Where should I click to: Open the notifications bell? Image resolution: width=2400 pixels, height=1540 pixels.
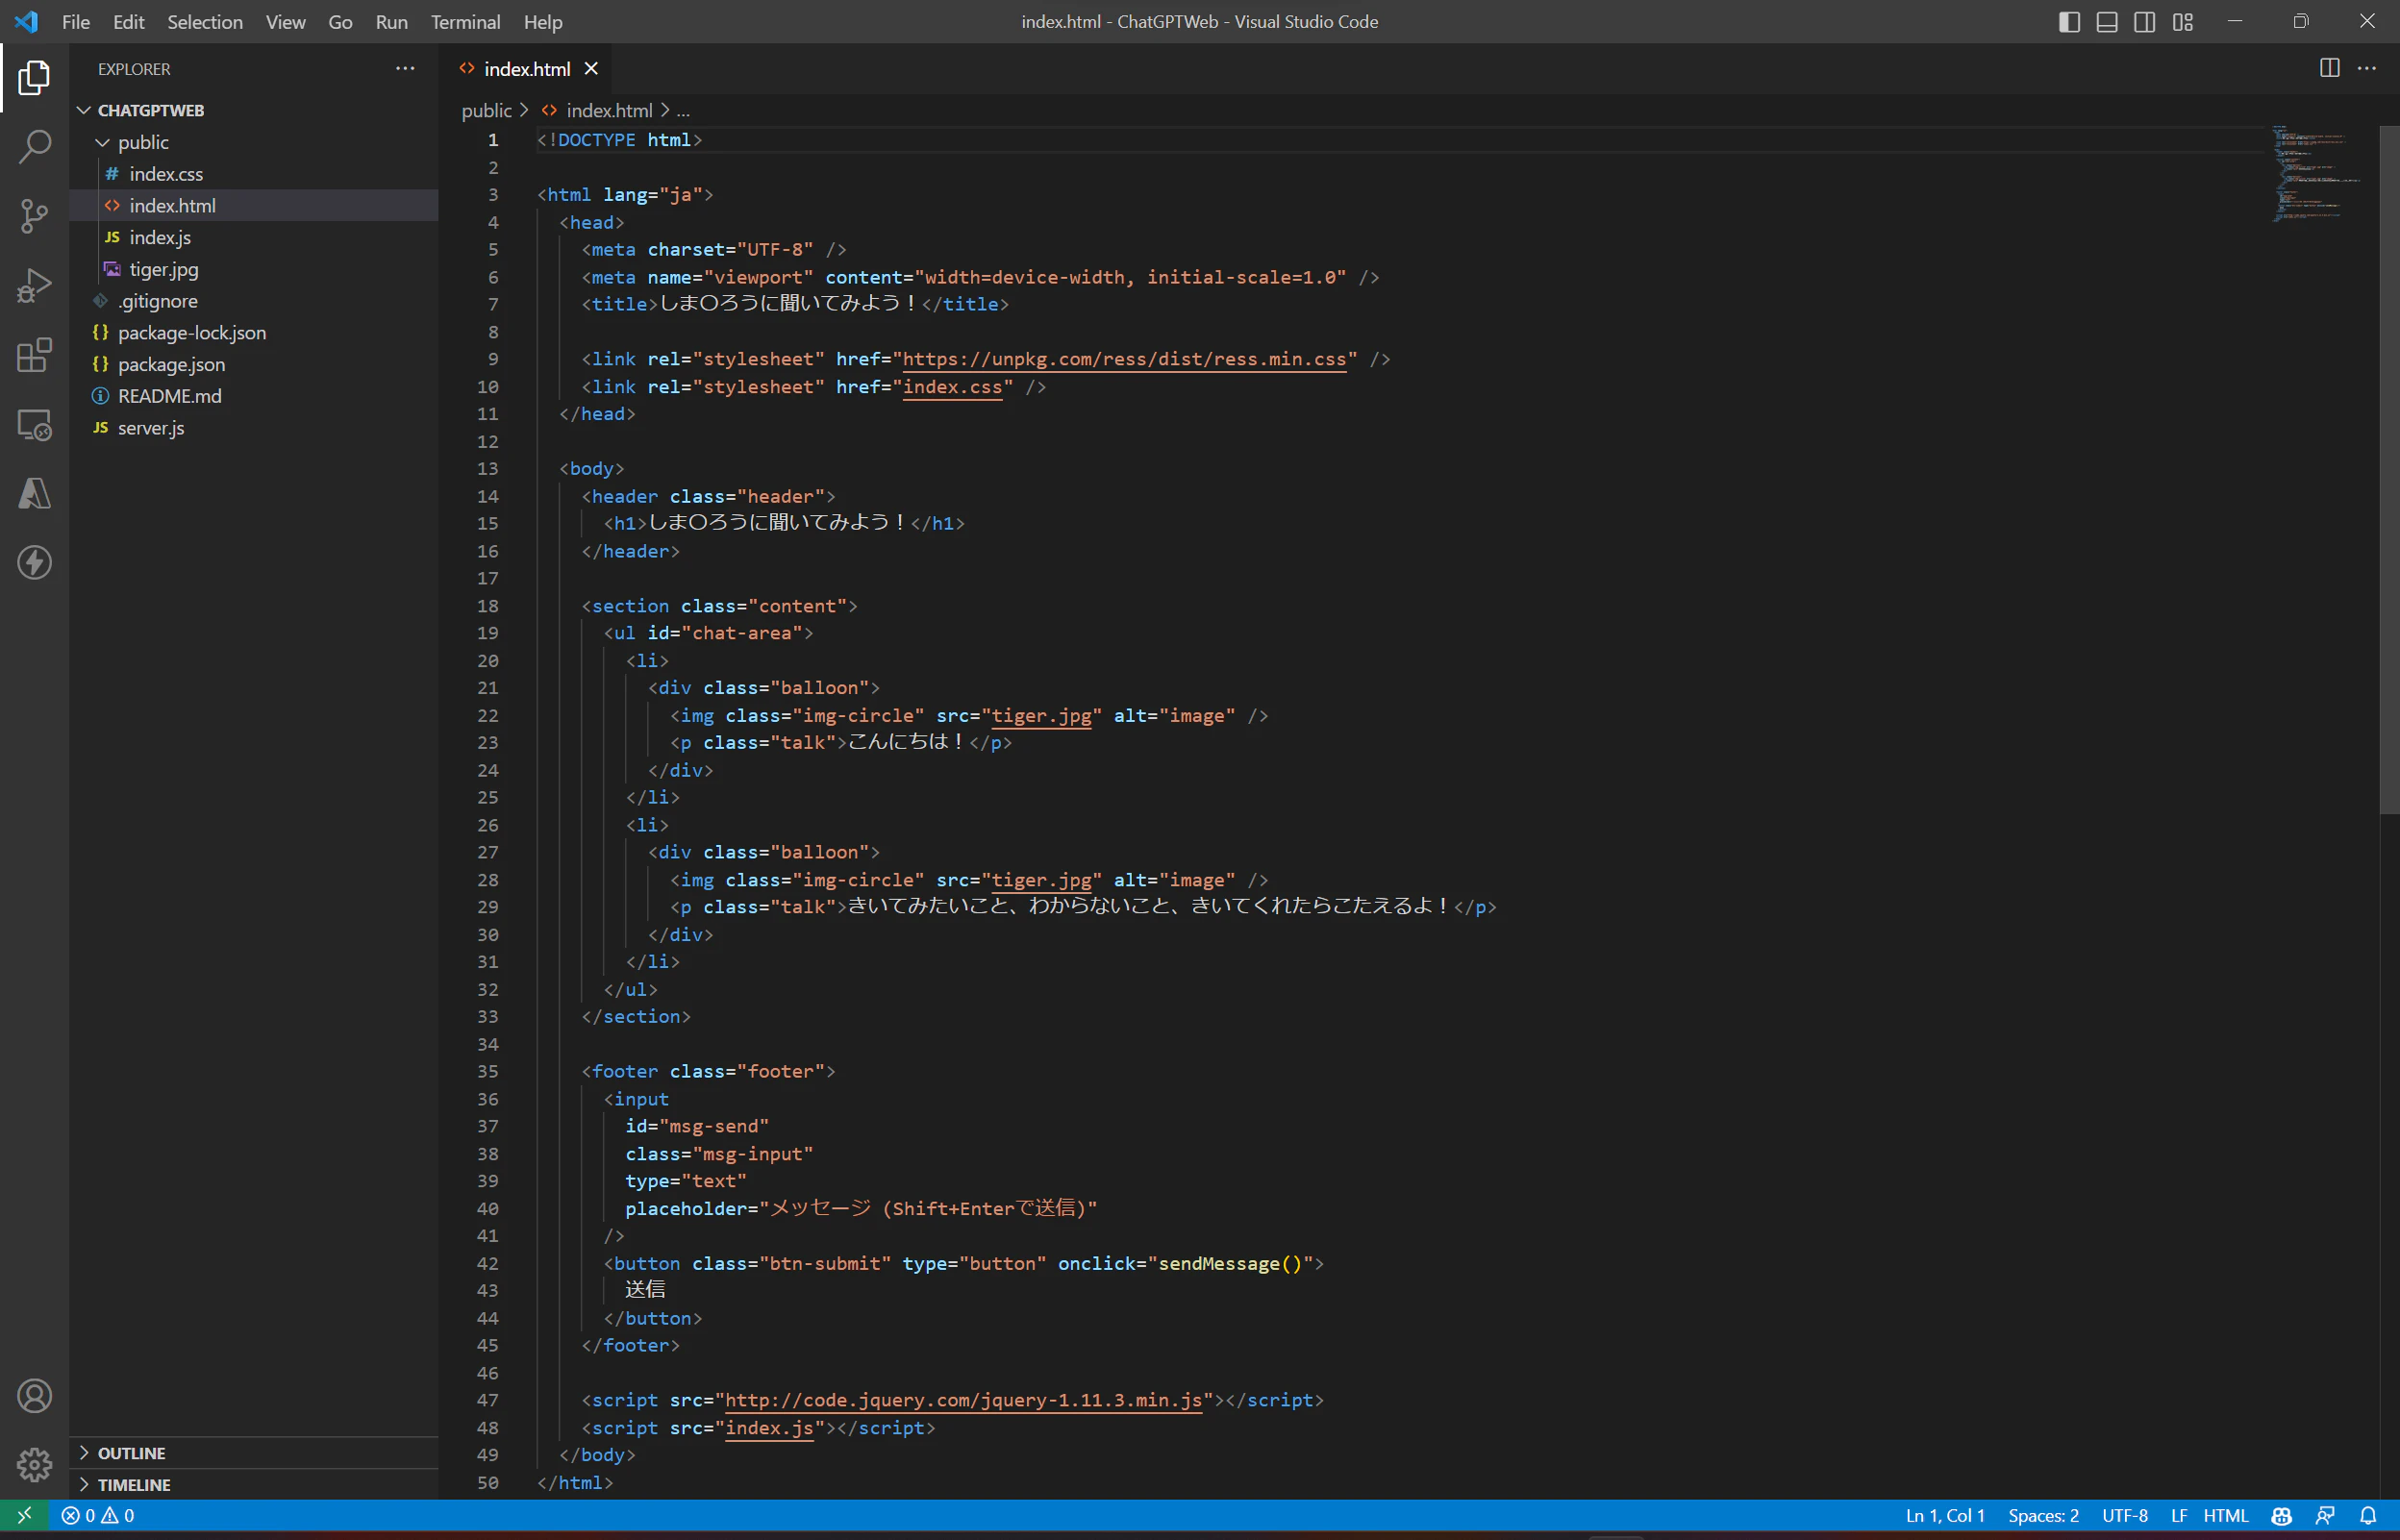2369,1516
